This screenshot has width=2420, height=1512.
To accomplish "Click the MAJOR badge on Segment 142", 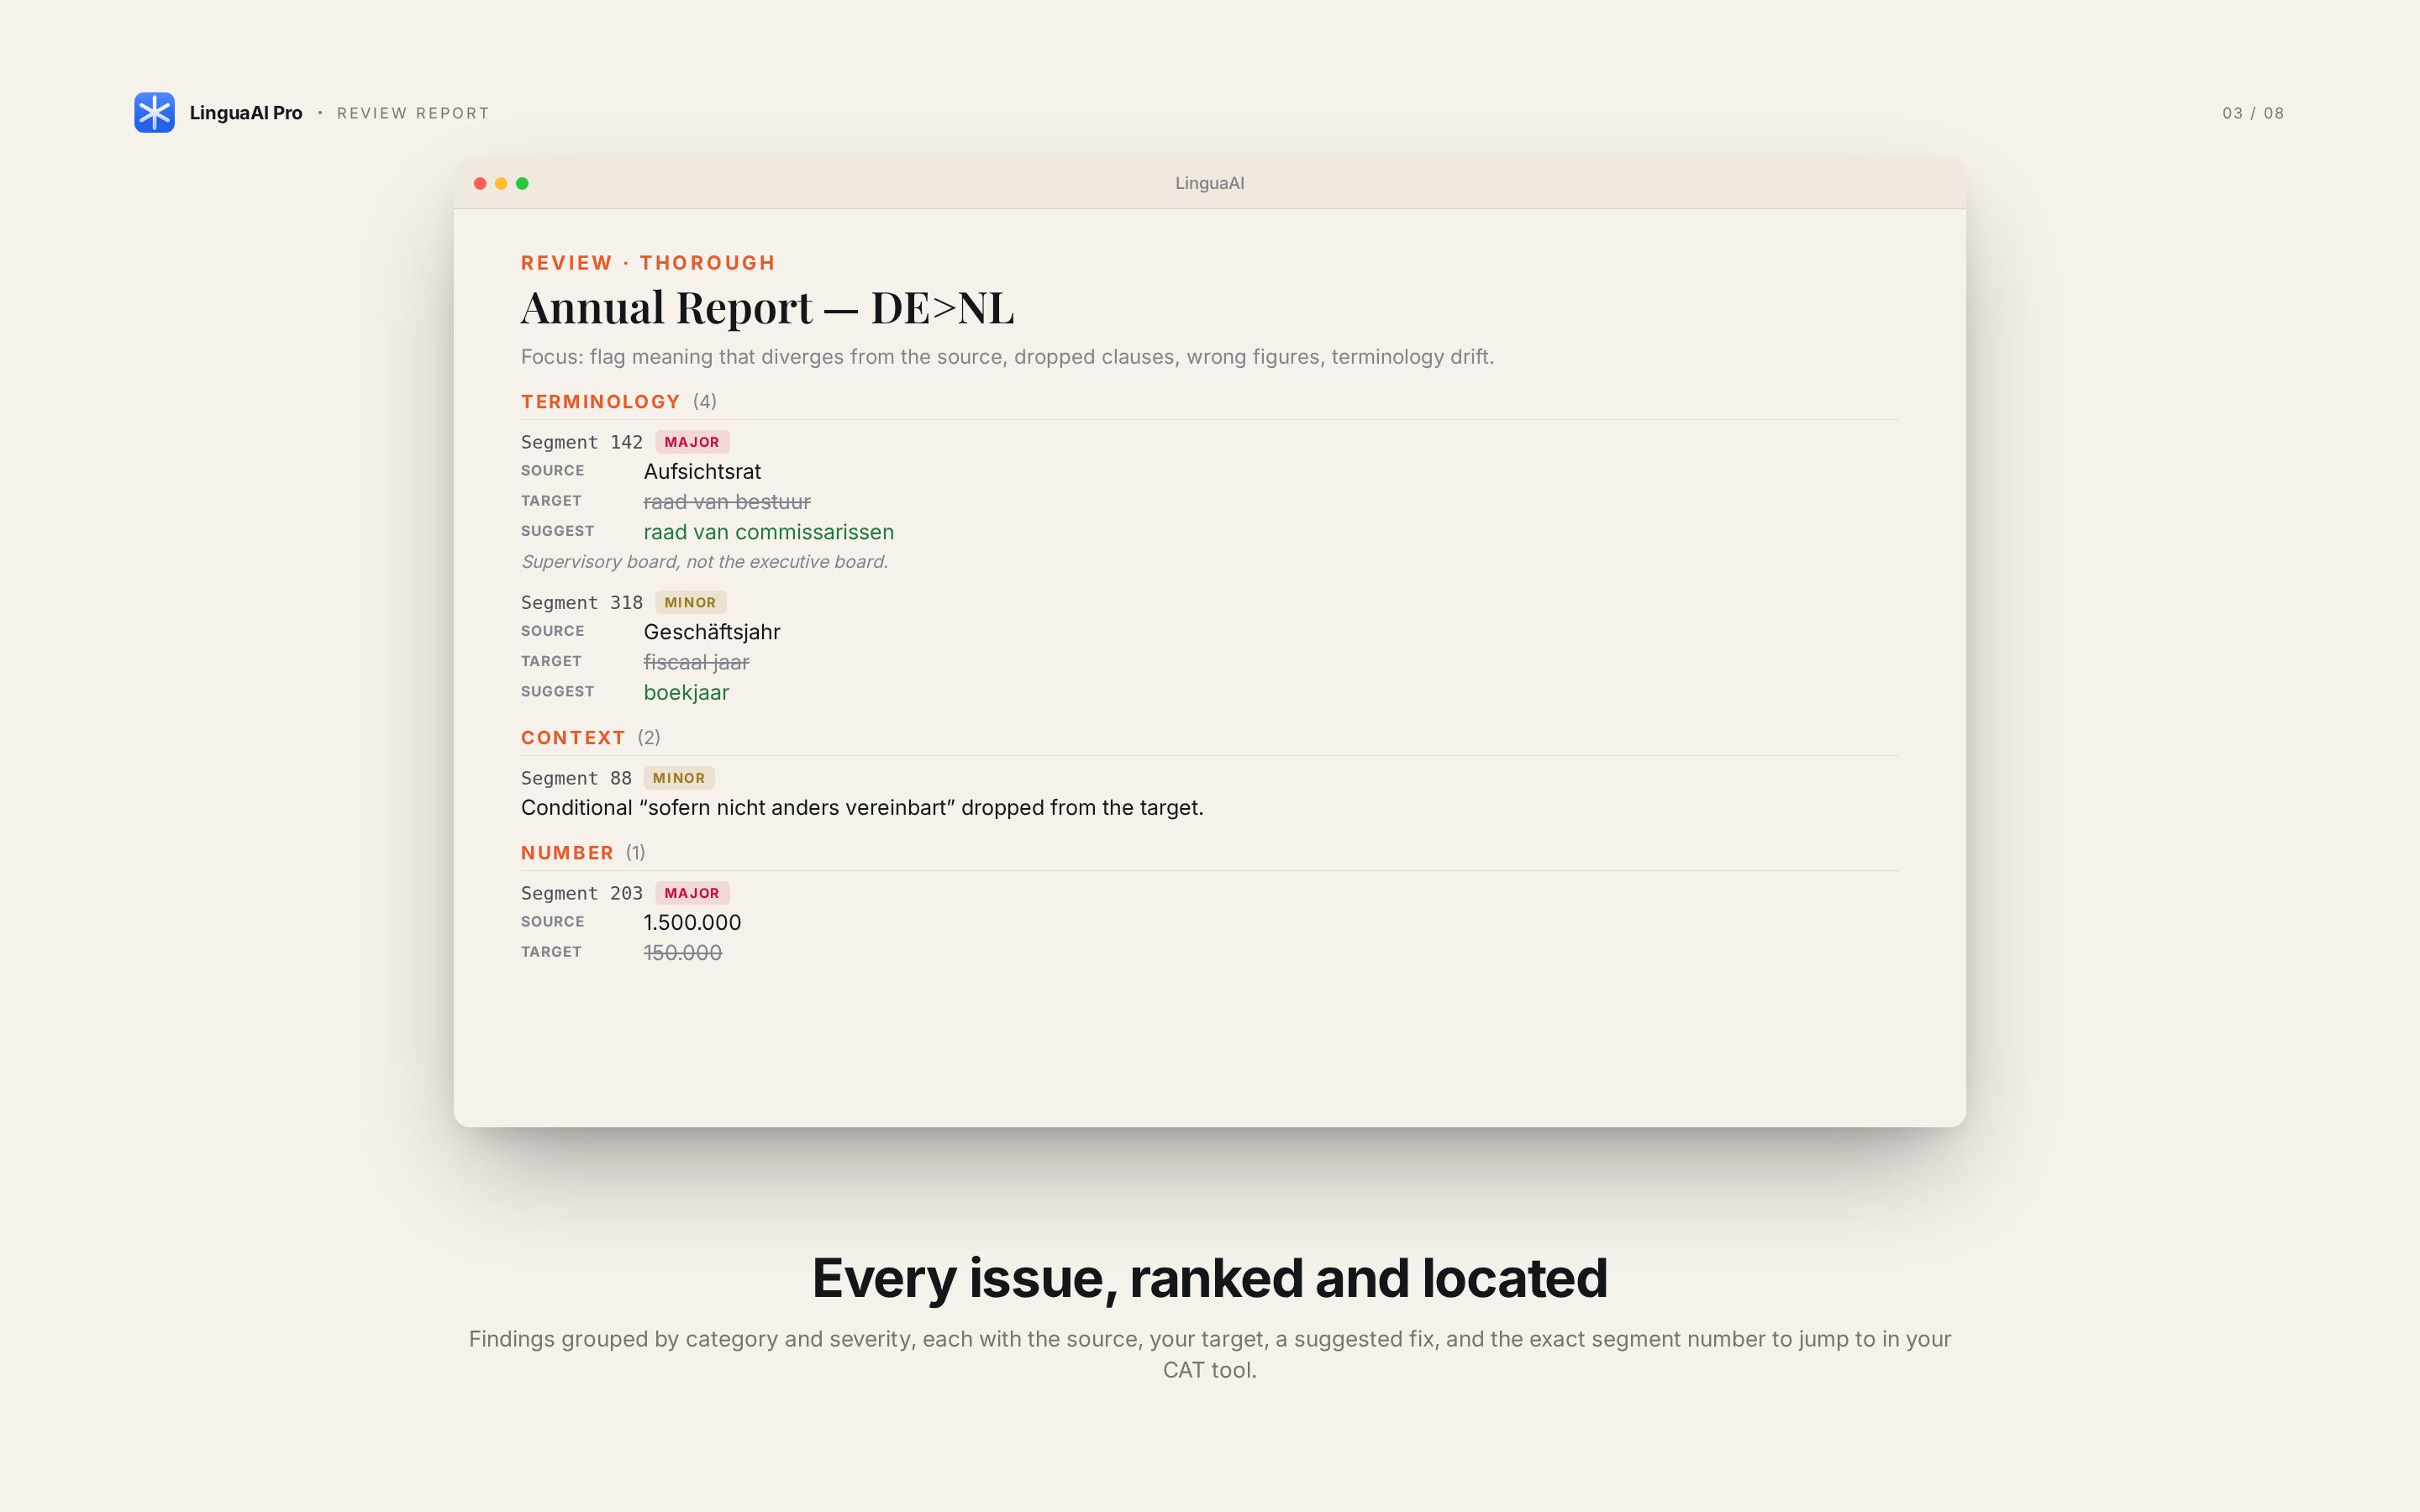I will pos(692,442).
